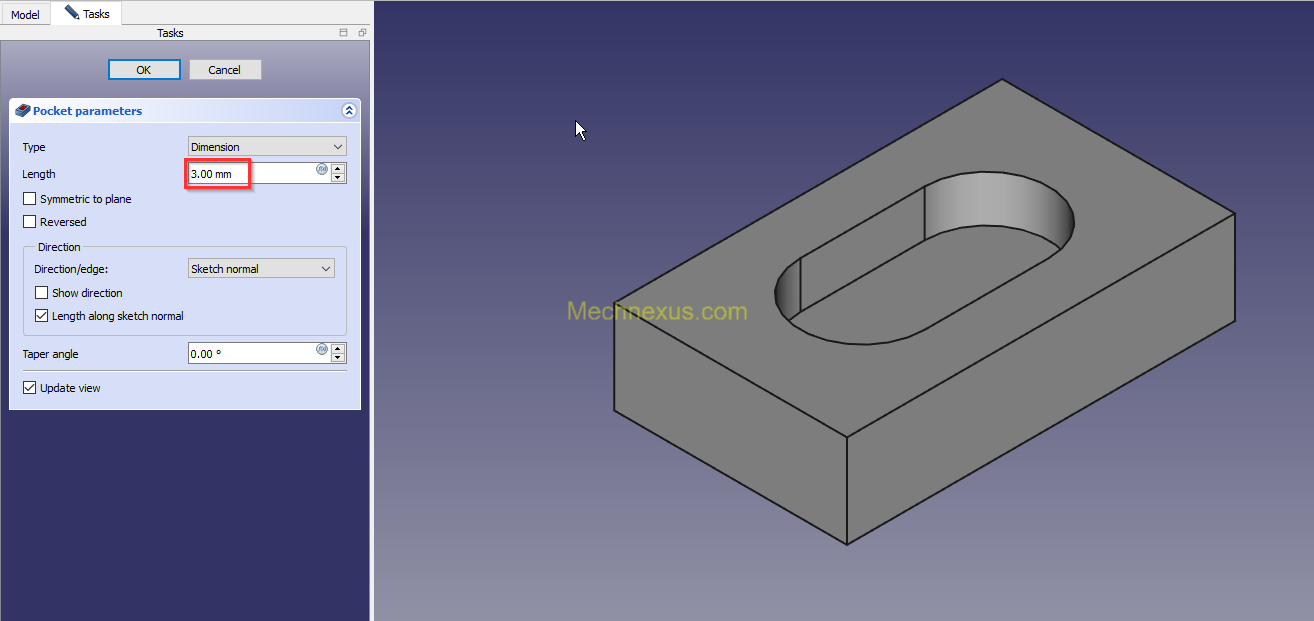Screen dimensions: 1314x621
Task: Open expression editor for Taper angle
Action: pos(322,349)
